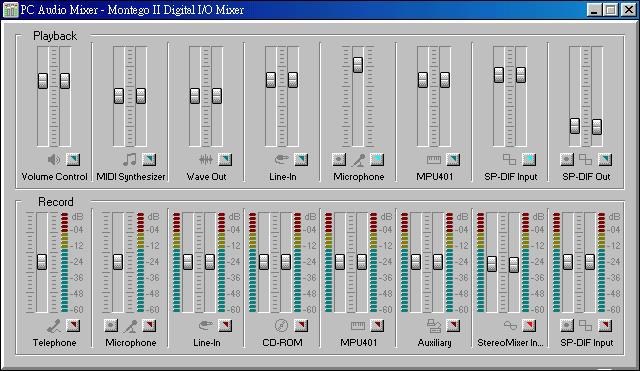Toggle mute for playback MPU401
This screenshot has height=371, width=640.
(453, 160)
